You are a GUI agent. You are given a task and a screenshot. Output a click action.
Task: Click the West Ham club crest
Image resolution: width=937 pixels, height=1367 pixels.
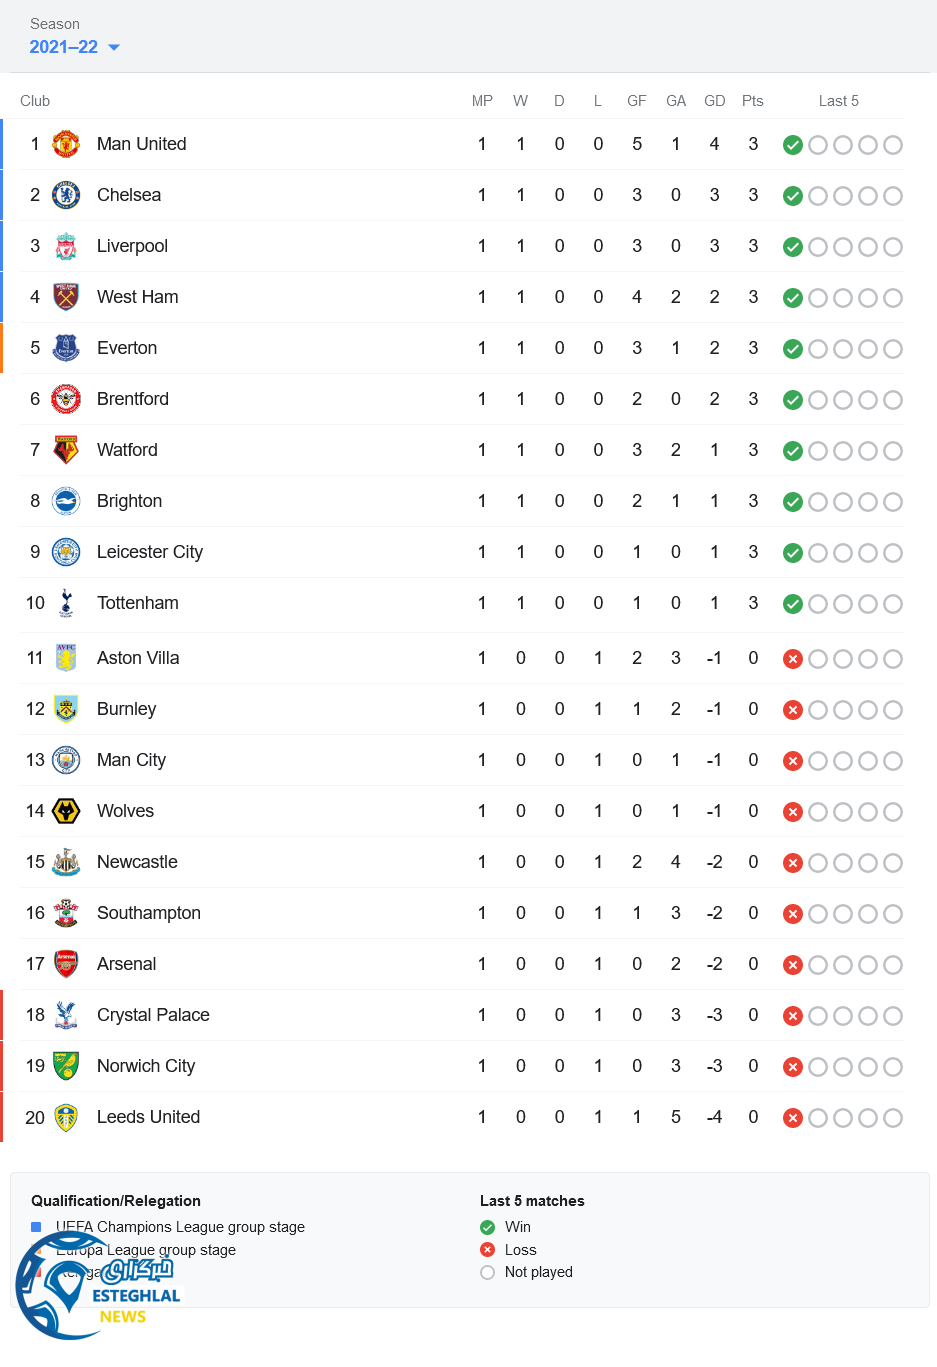(x=66, y=297)
